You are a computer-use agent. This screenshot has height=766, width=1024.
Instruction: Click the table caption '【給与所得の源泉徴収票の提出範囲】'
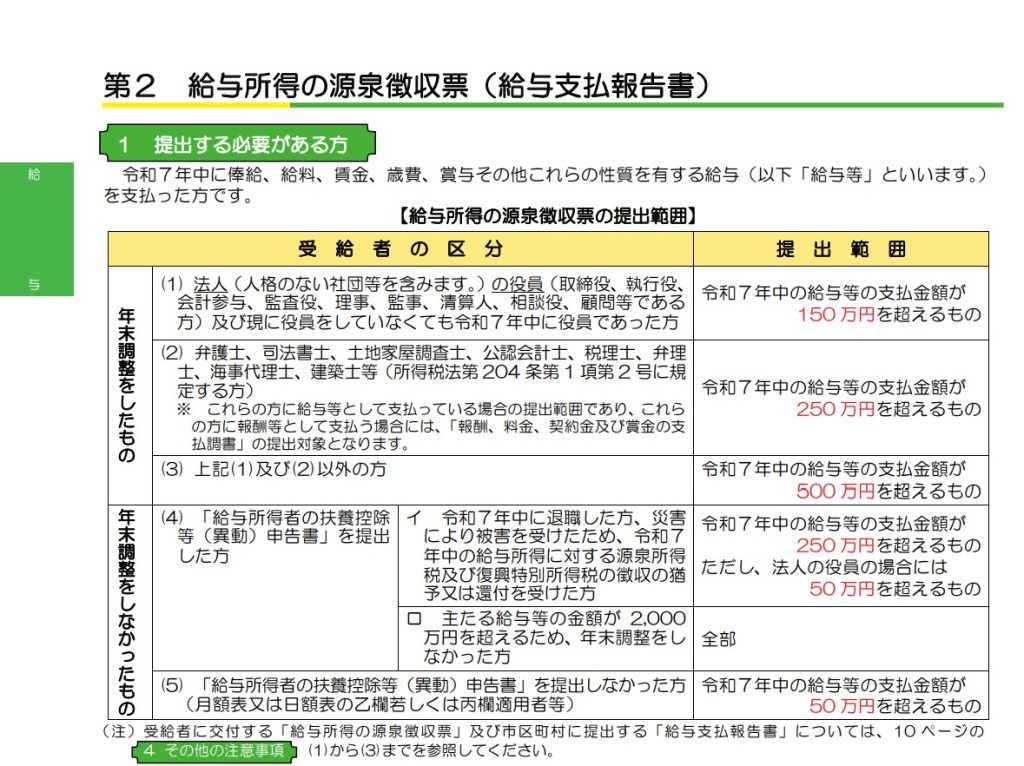tap(547, 215)
